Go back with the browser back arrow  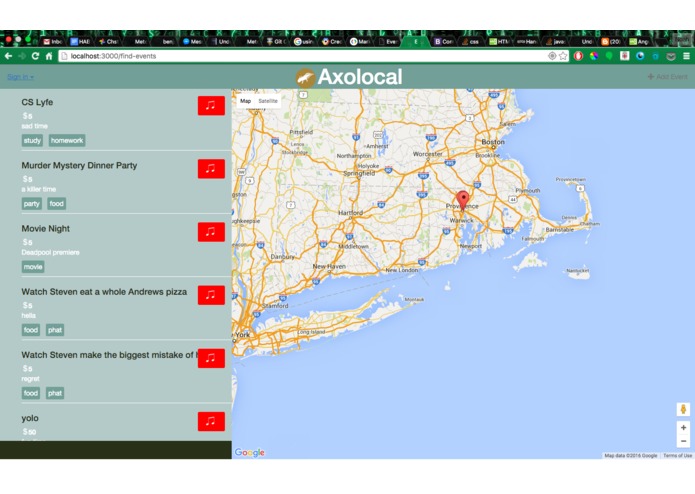pyautogui.click(x=8, y=56)
